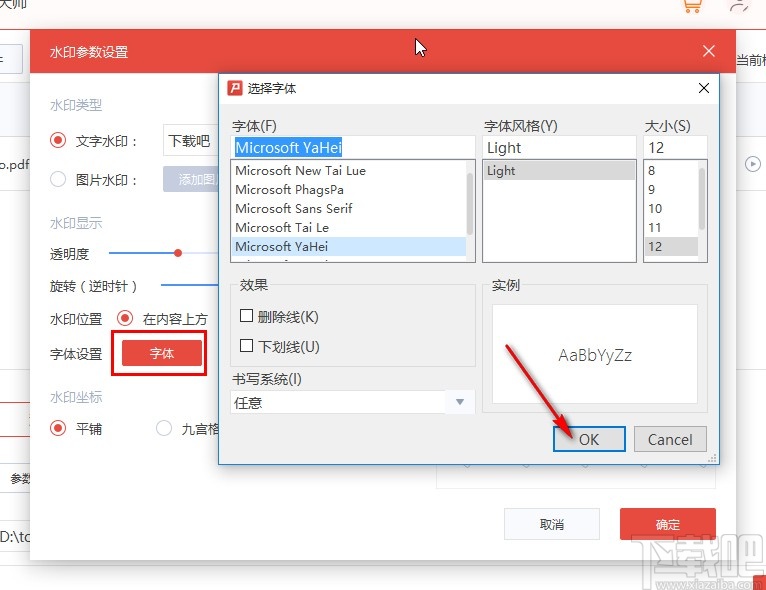The width and height of the screenshot is (766, 590).
Task: Select the 在内容上方 radio option
Action: pos(125,318)
